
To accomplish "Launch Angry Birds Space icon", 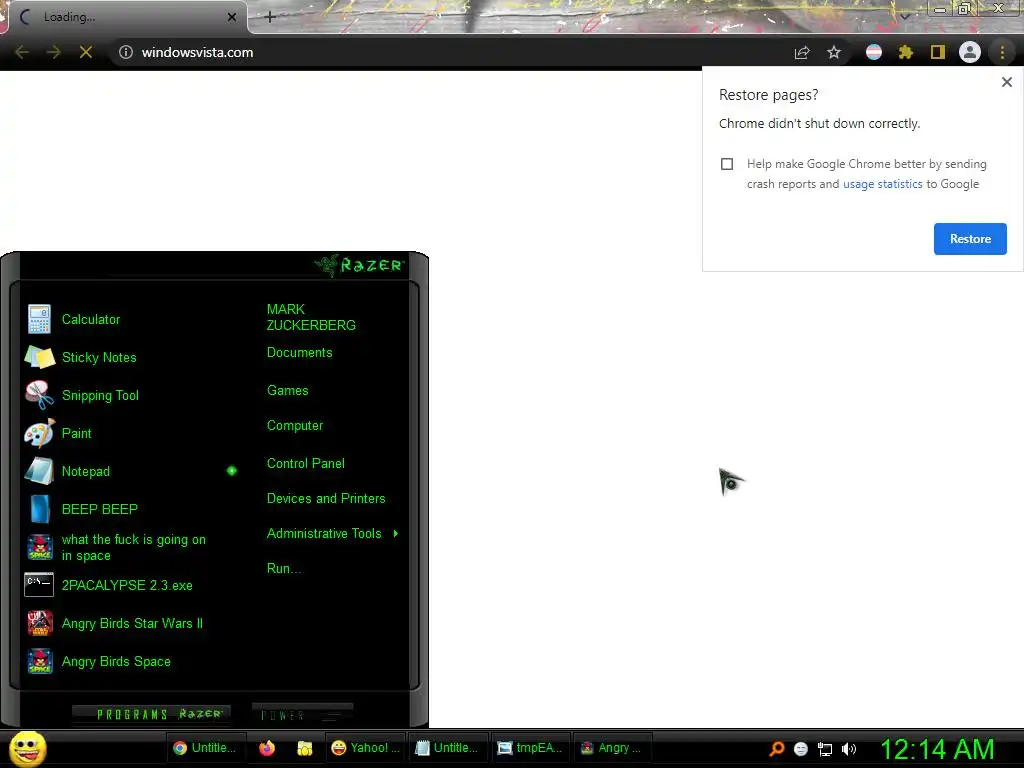I will pos(39,661).
